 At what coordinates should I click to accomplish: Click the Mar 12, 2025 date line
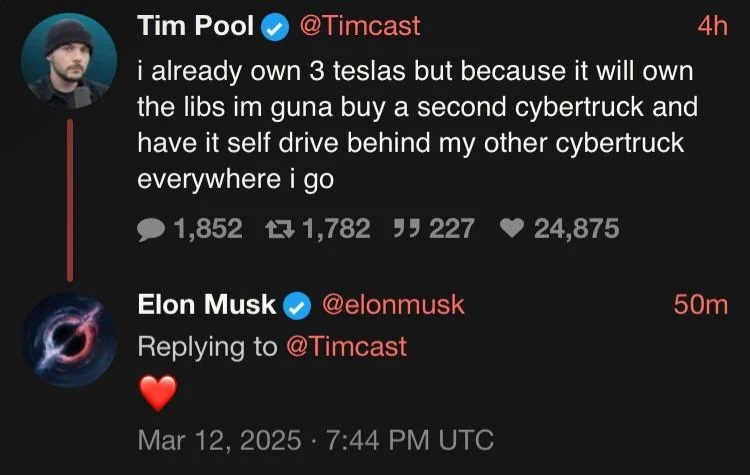coord(315,439)
